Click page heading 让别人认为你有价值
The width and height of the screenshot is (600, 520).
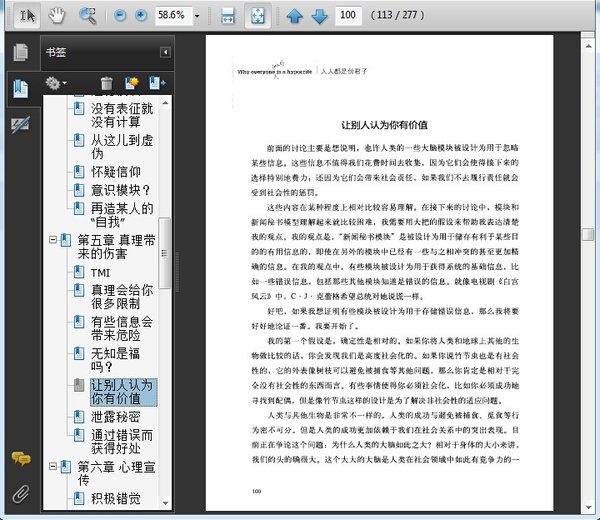point(384,125)
